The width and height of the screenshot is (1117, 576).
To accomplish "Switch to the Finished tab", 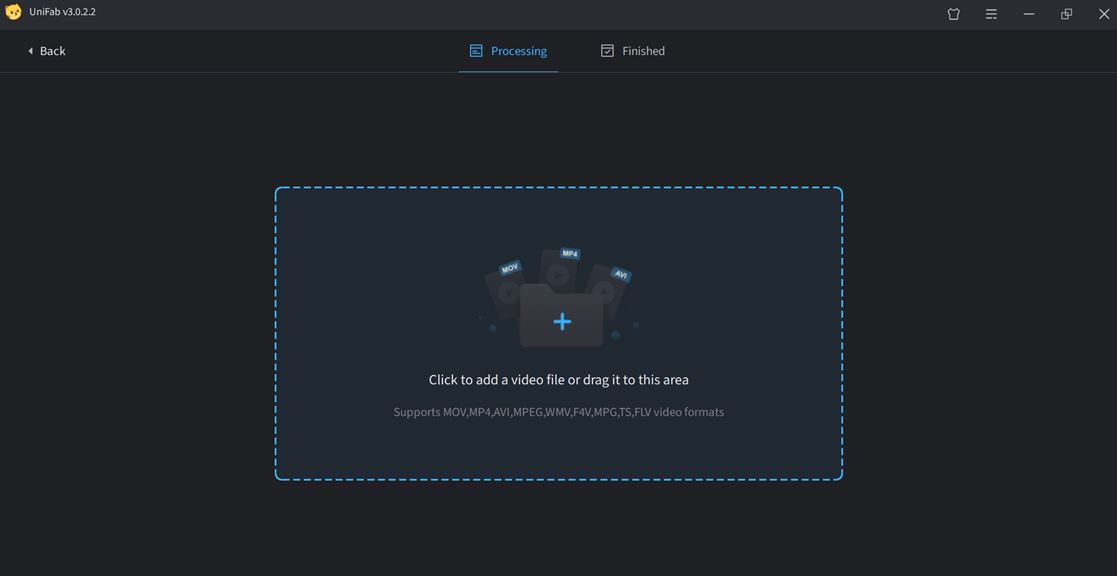I will click(x=643, y=51).
